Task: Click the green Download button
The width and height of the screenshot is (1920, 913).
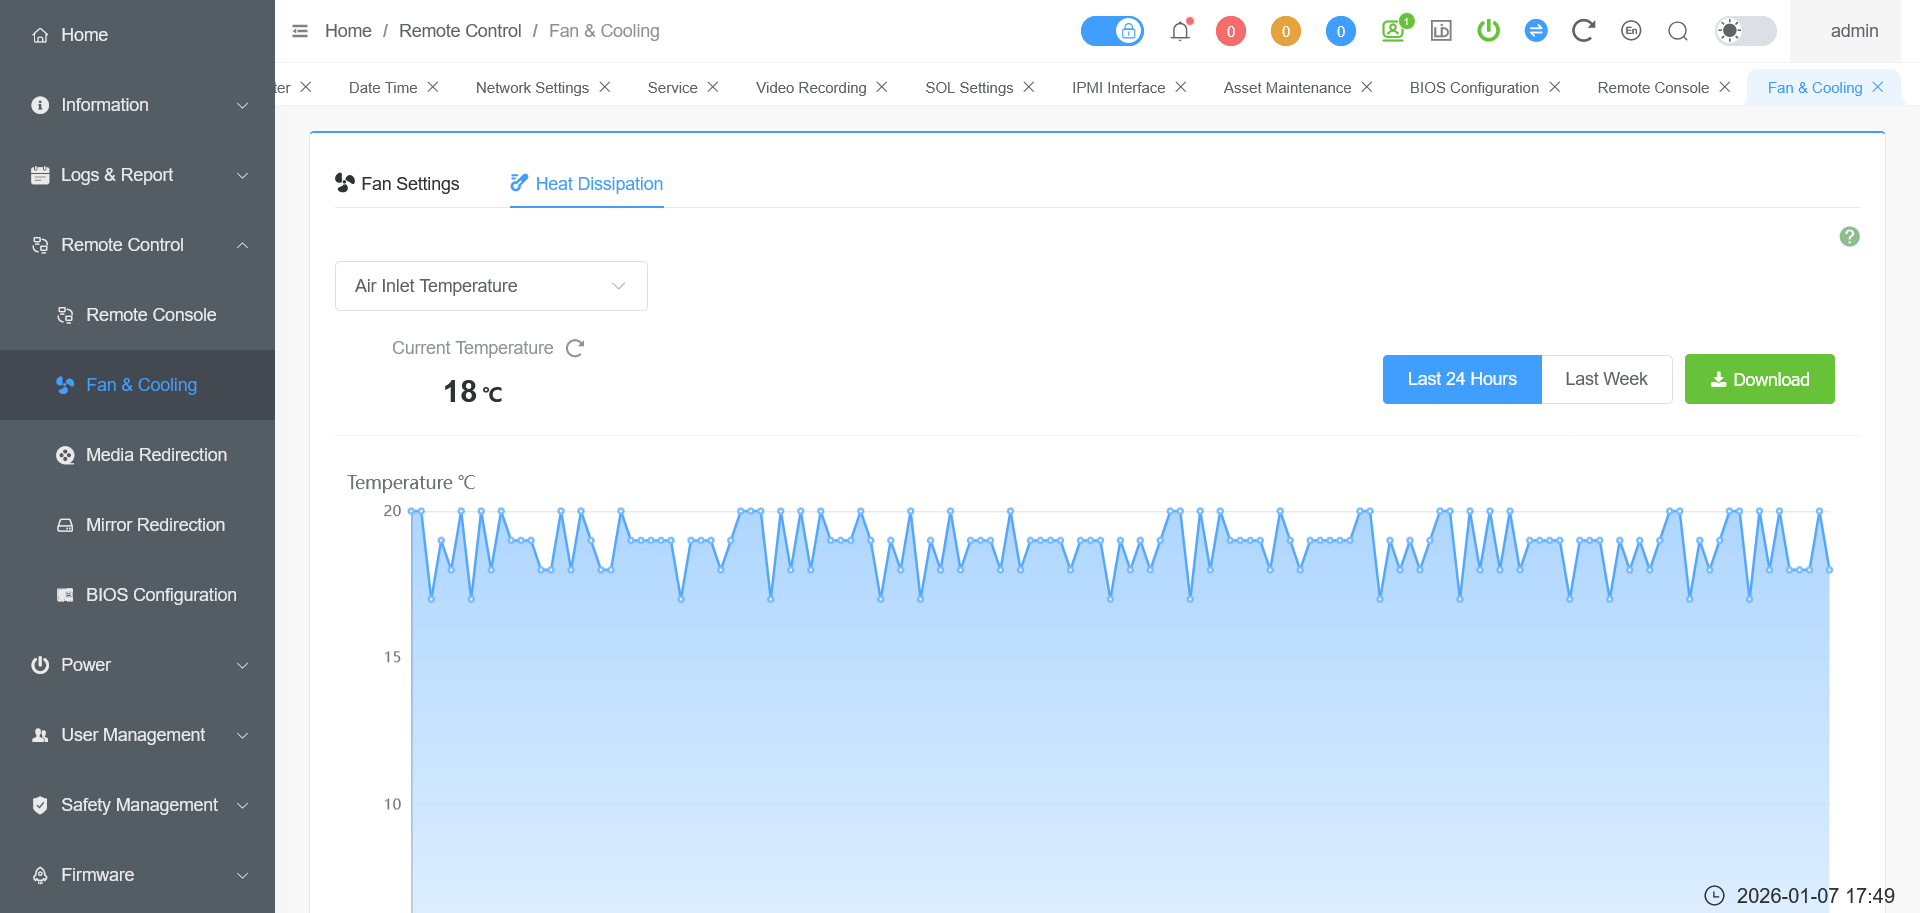Action: pos(1759,379)
